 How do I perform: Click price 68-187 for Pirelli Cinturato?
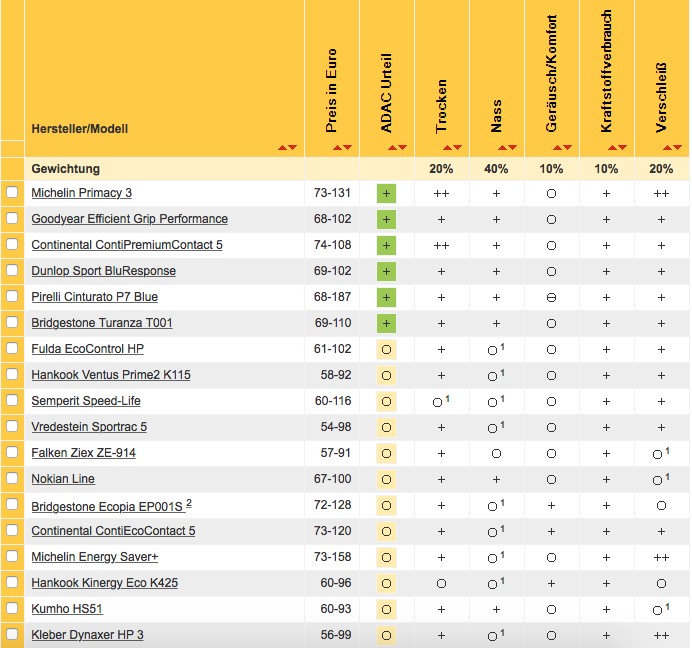(332, 297)
